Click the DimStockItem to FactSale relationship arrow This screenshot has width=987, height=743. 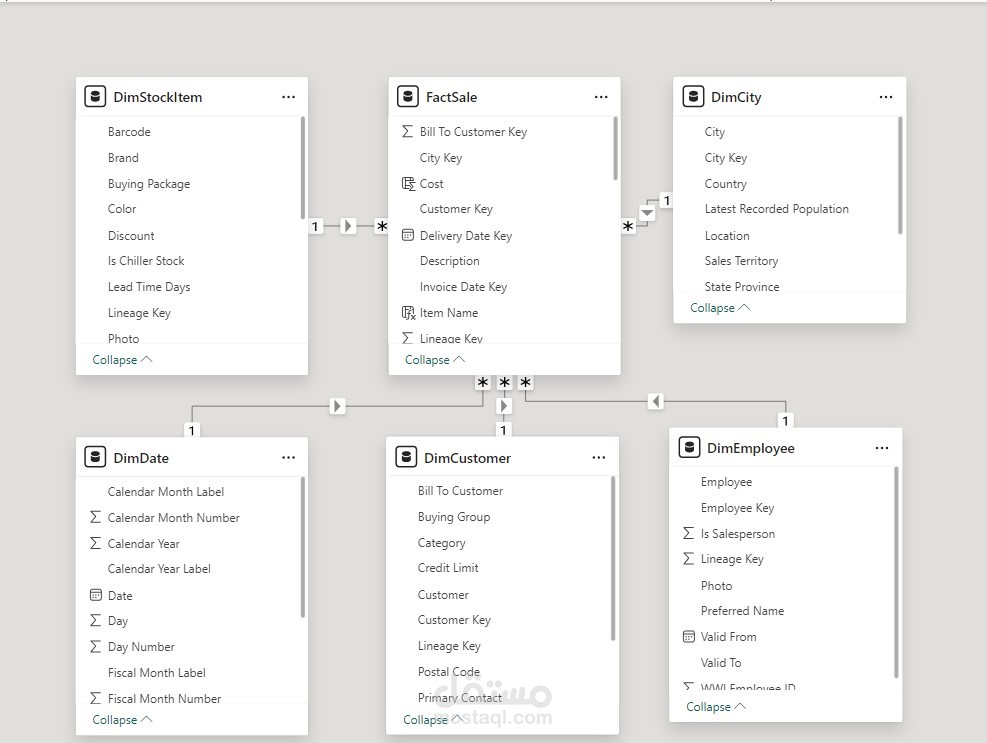[348, 227]
